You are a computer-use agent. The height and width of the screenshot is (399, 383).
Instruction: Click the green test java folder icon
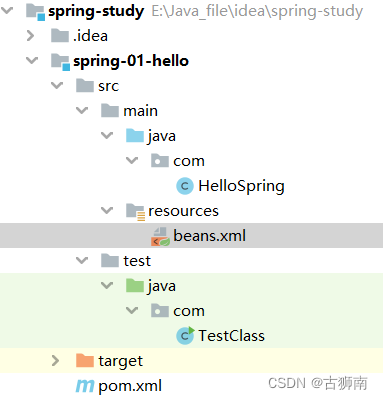(x=135, y=286)
